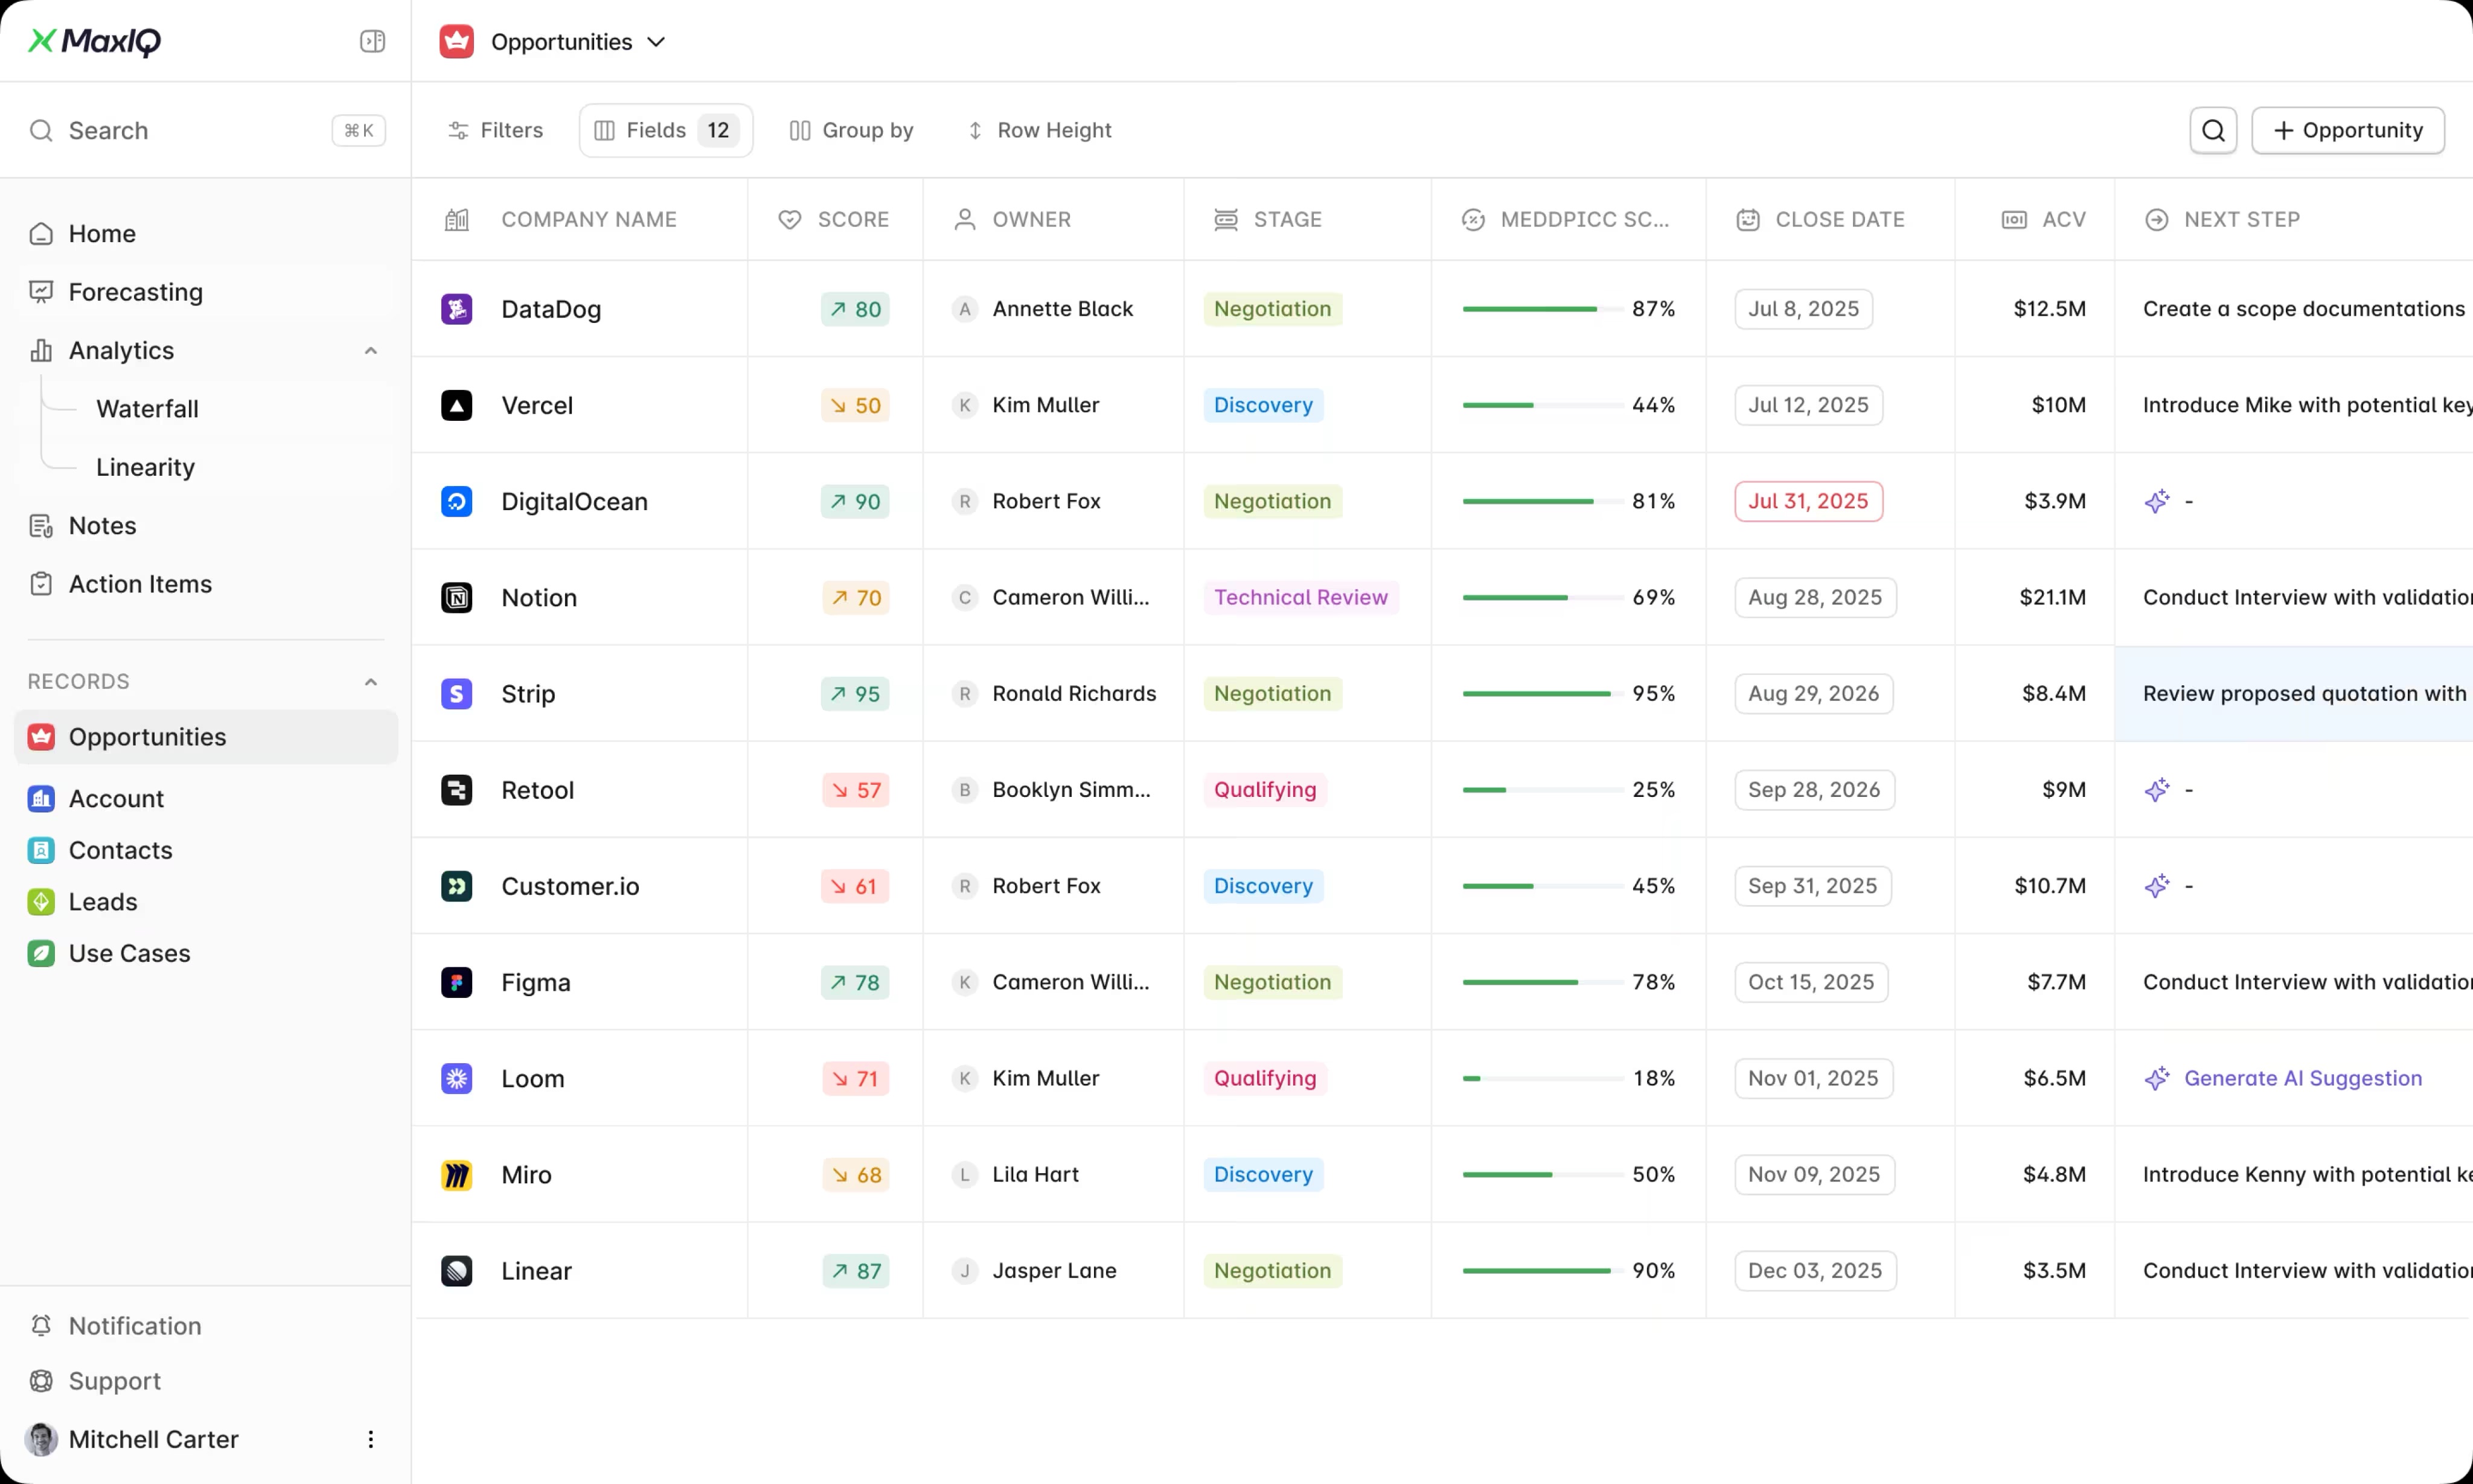Image resolution: width=2473 pixels, height=1484 pixels.
Task: Open the Group by options
Action: pos(851,130)
